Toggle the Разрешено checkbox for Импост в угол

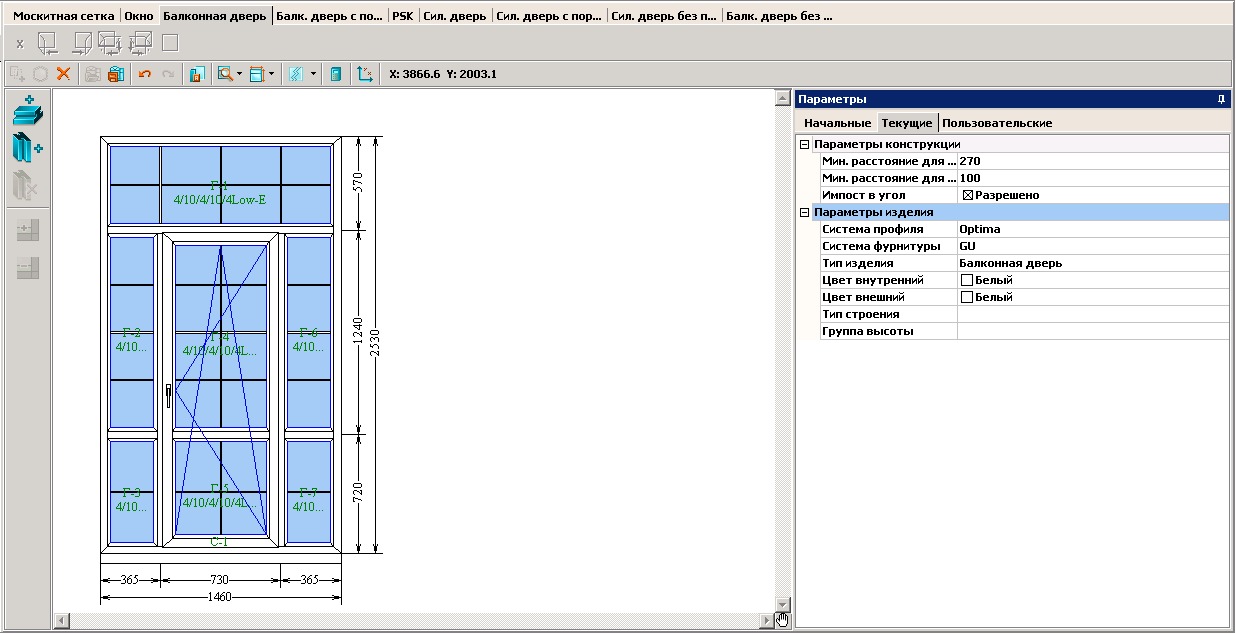pos(967,195)
